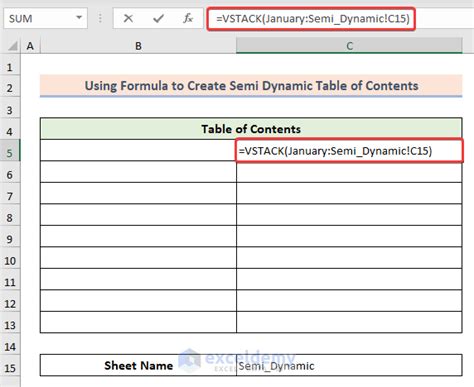Click the Name Box showing SUM
The width and height of the screenshot is (474, 387).
46,18
